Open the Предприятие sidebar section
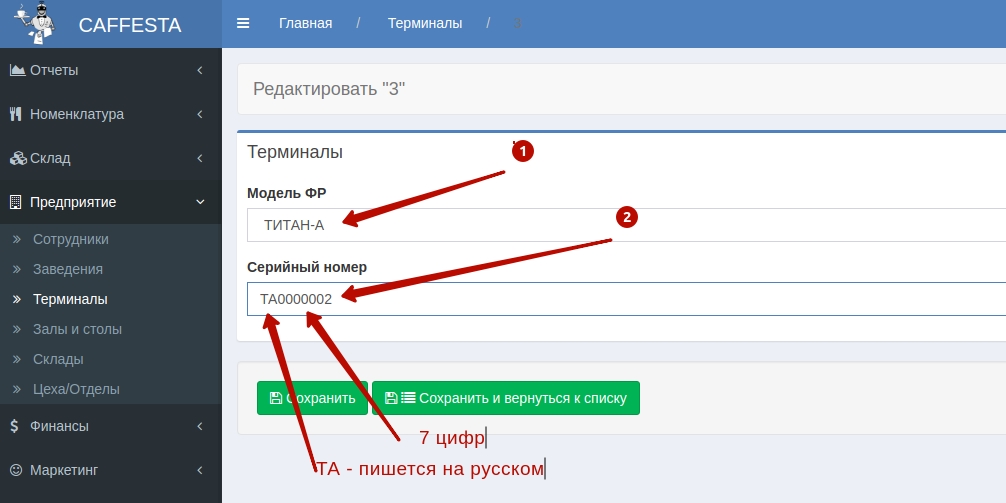The width and height of the screenshot is (1006, 503). click(111, 202)
